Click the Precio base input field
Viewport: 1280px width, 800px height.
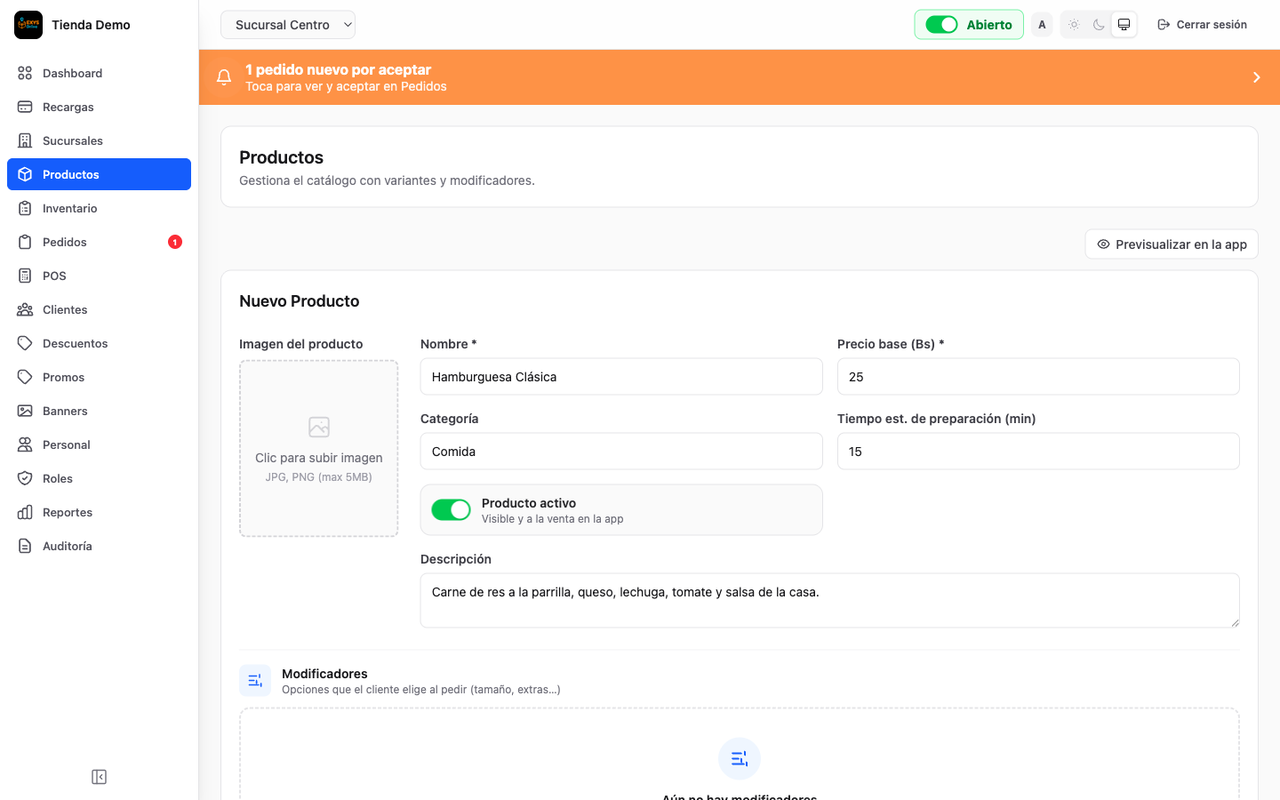(1038, 377)
